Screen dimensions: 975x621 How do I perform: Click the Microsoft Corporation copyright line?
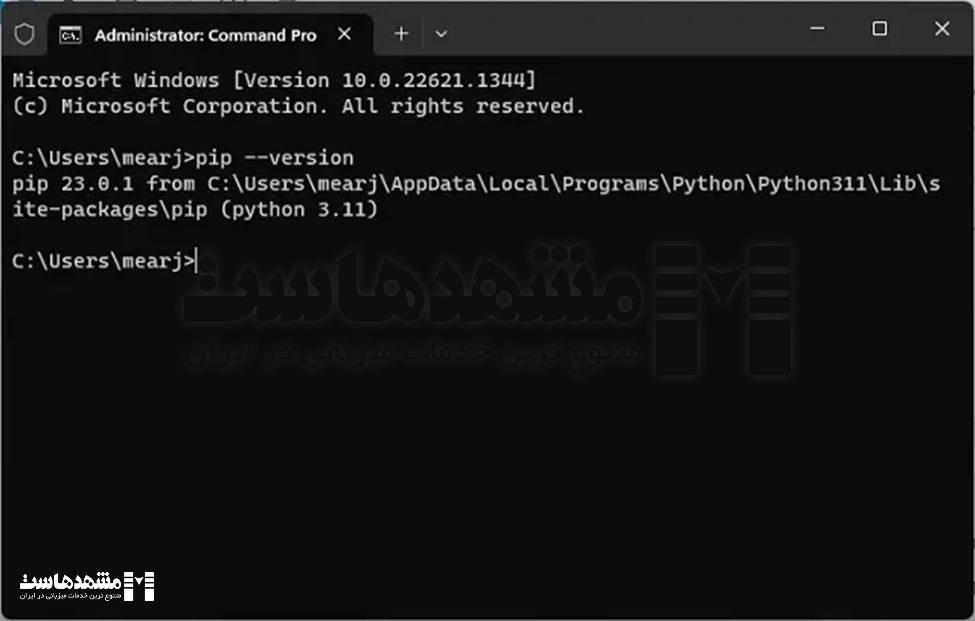[298, 106]
